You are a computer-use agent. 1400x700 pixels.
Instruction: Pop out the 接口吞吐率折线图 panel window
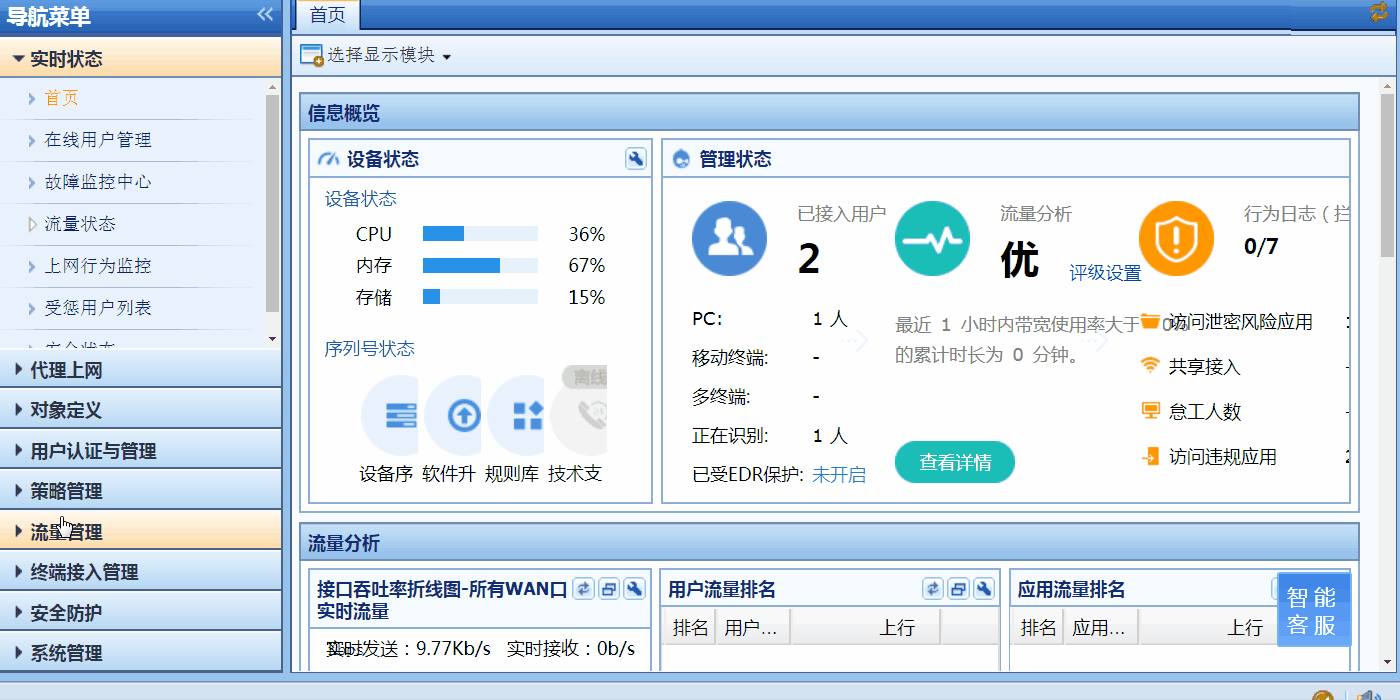click(x=609, y=589)
